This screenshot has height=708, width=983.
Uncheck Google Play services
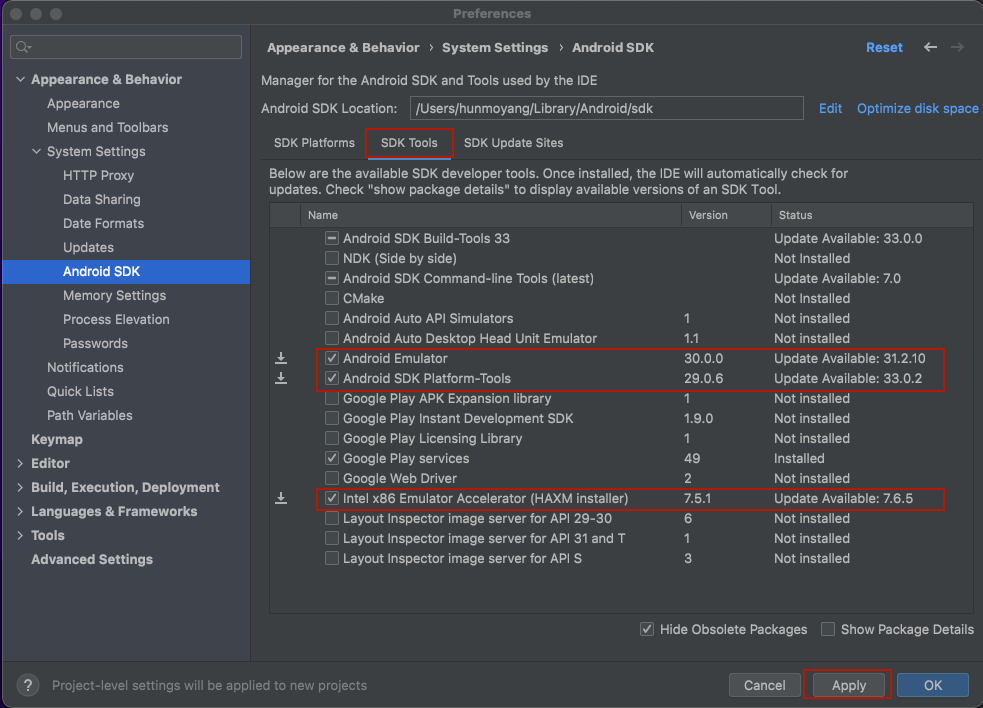332,458
